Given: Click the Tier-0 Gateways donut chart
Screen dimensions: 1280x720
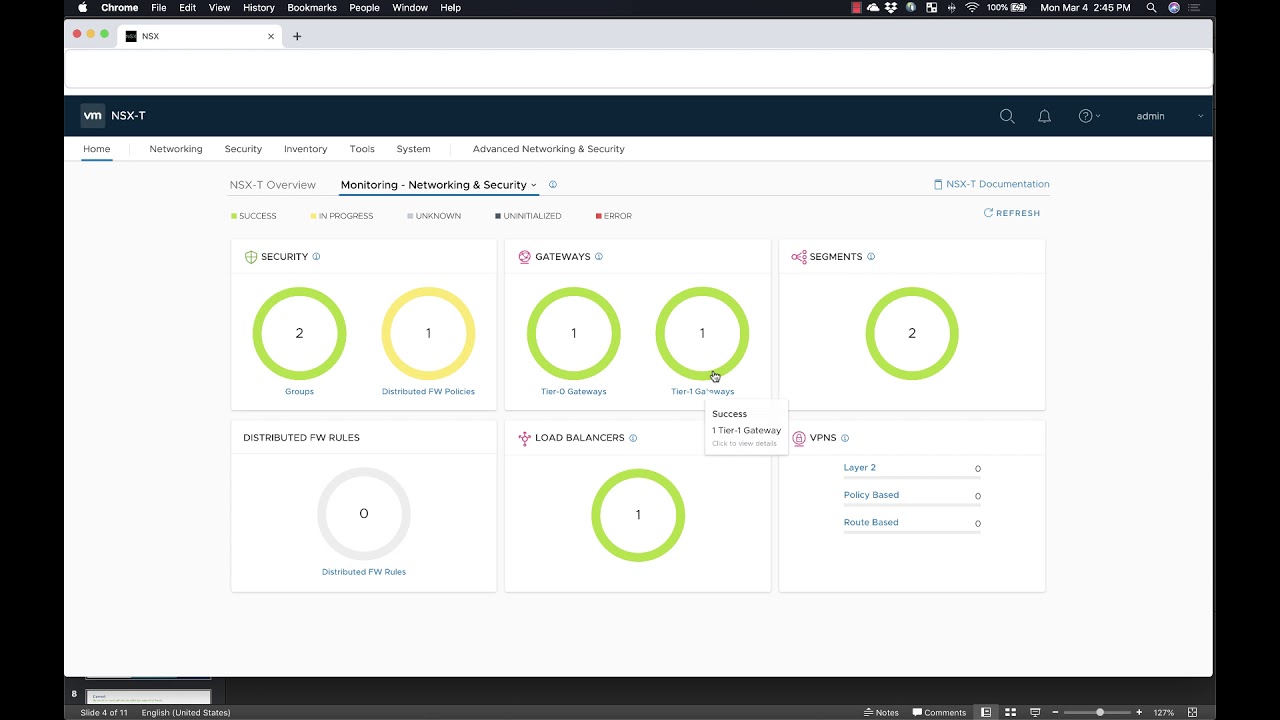Looking at the screenshot, I should point(573,334).
